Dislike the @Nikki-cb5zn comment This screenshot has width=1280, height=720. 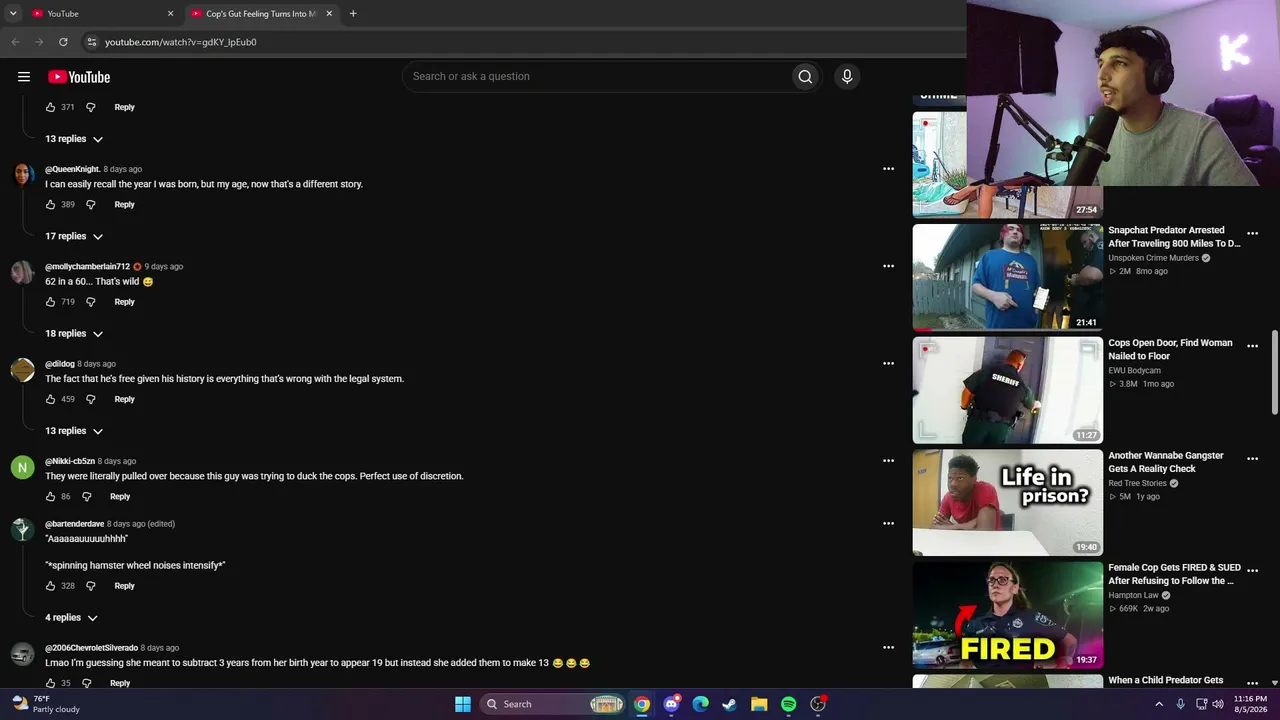pos(86,497)
